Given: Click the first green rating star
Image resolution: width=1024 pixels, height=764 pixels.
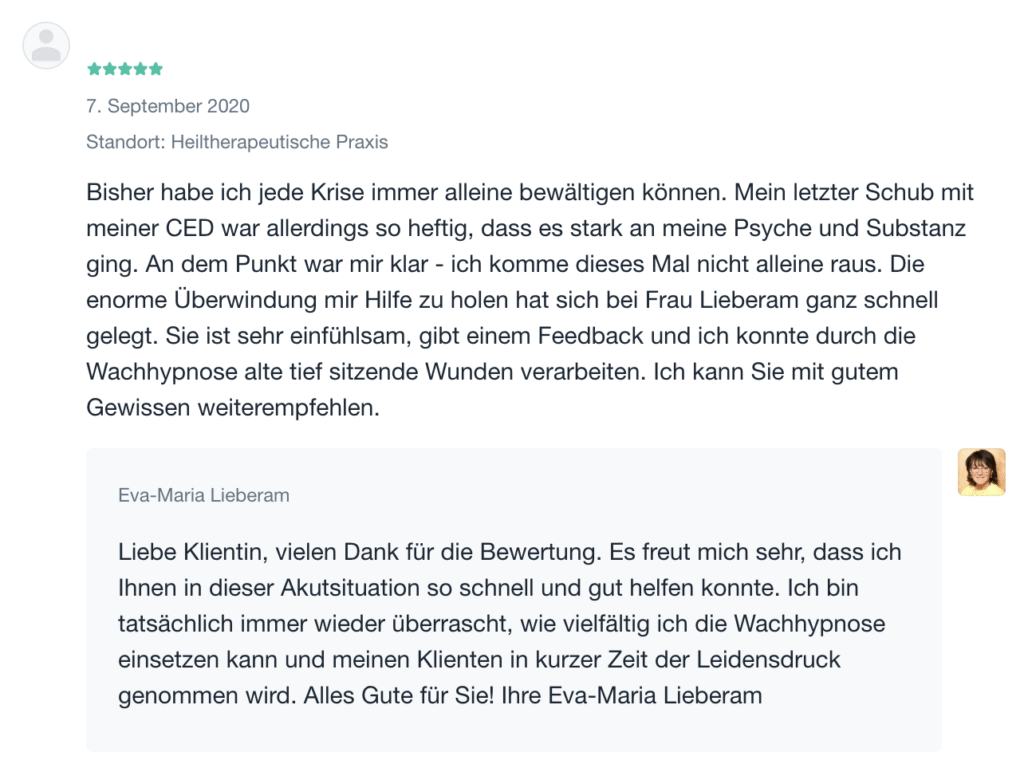Looking at the screenshot, I should pos(94,69).
